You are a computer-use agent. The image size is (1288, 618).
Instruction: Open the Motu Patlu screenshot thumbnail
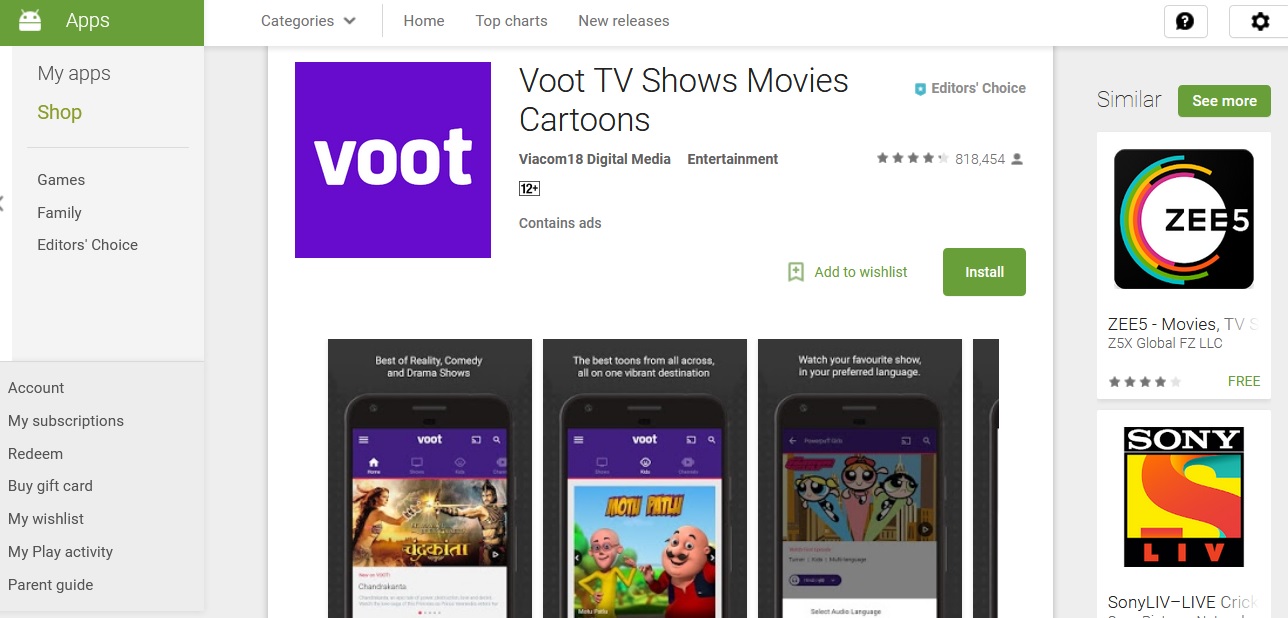click(645, 478)
